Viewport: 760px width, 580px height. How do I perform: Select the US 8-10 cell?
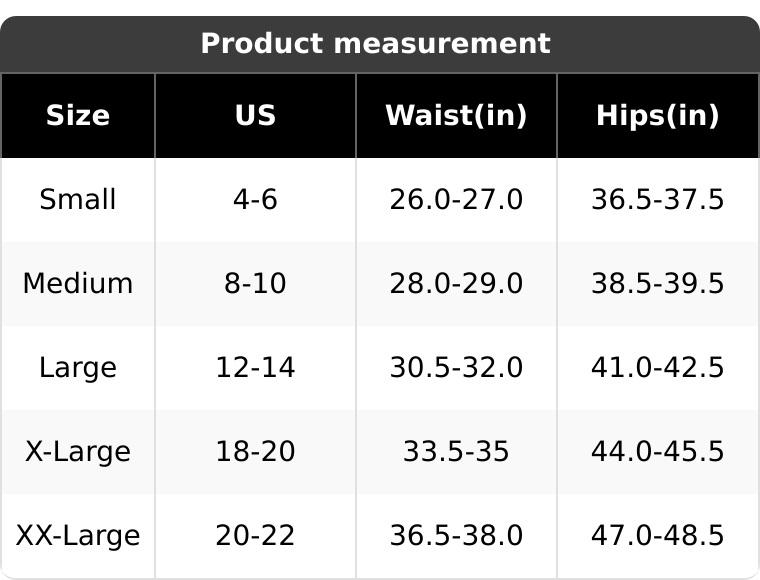tap(255, 284)
